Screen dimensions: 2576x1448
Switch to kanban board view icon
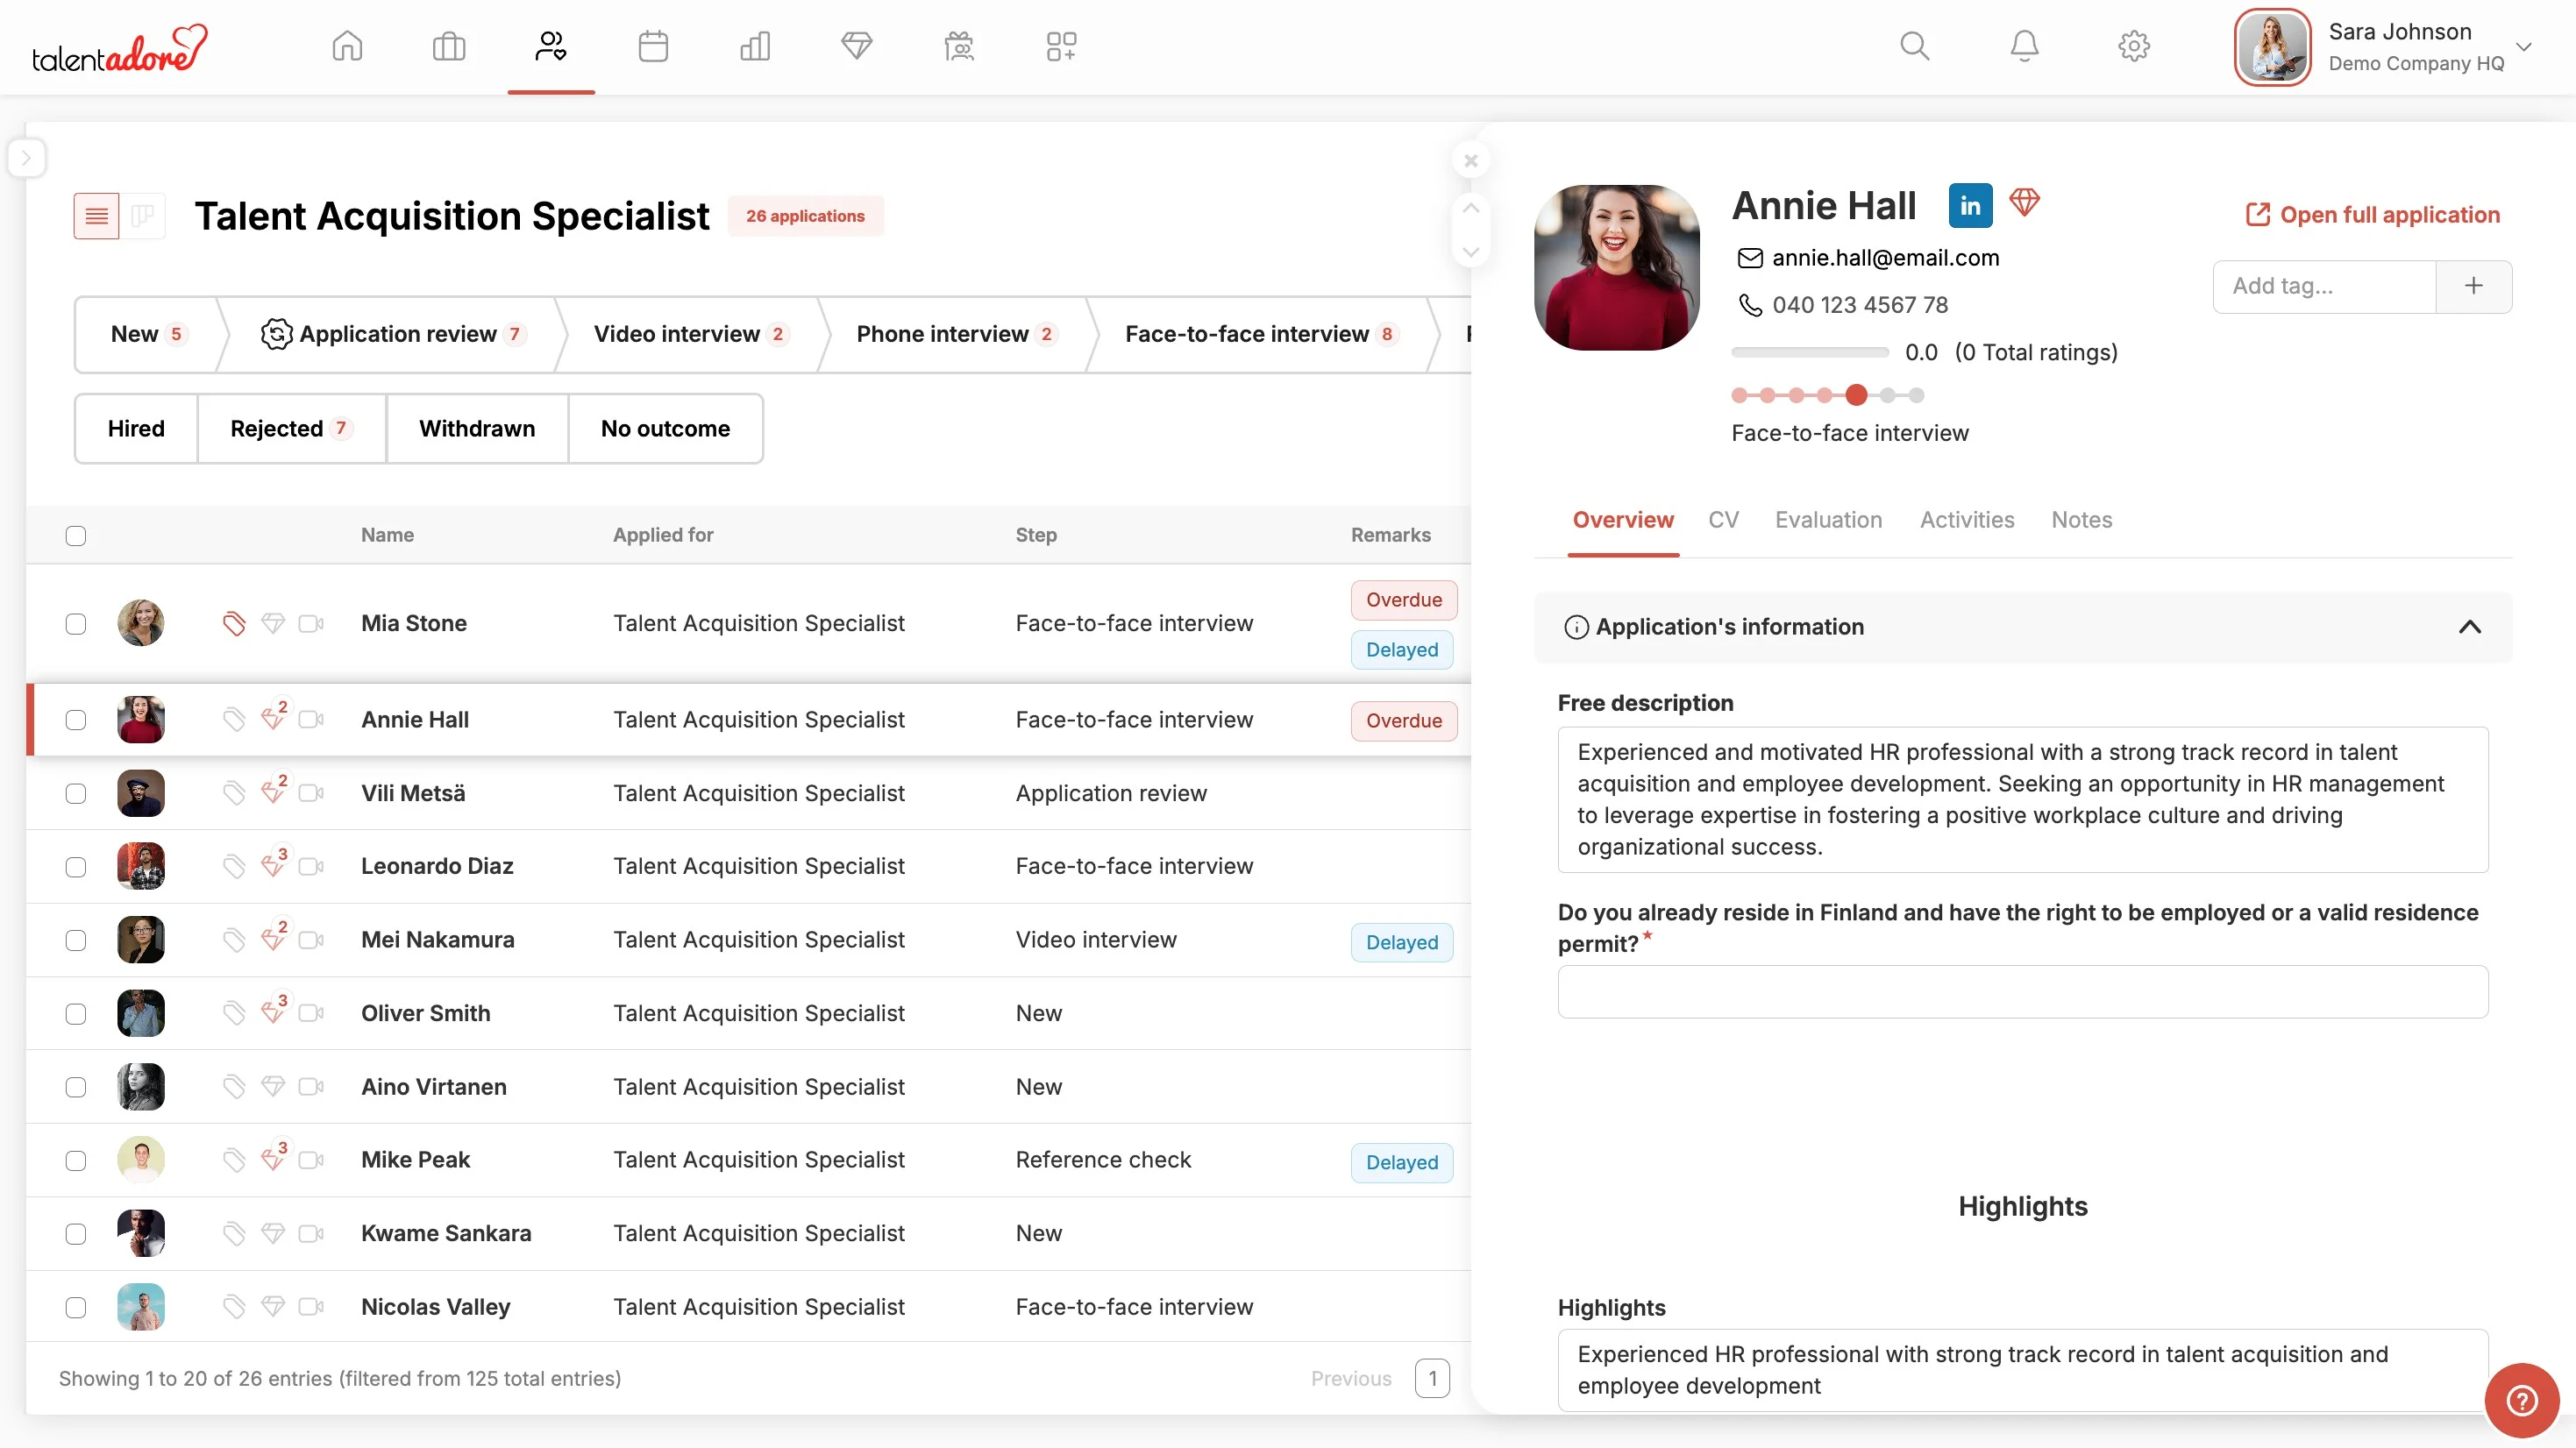[x=143, y=216]
